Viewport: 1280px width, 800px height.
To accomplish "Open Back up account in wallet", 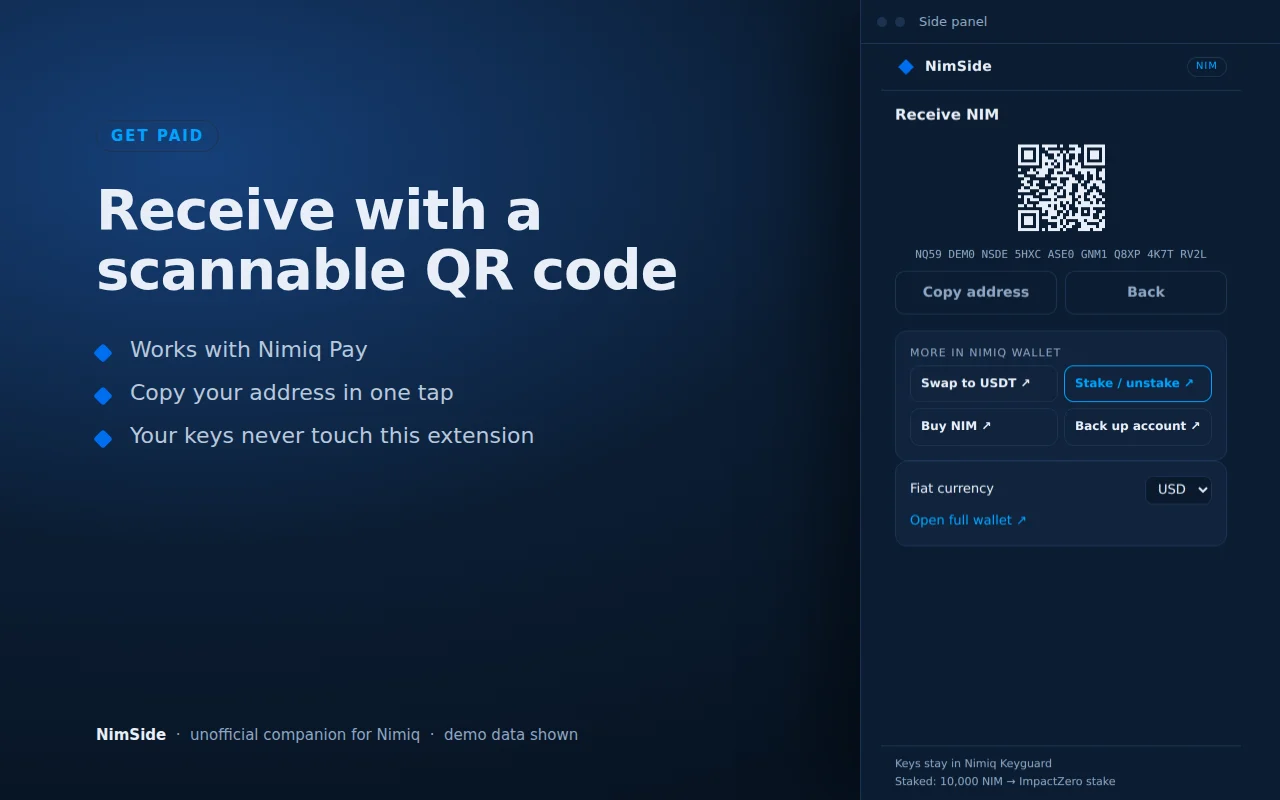I will tap(1138, 427).
